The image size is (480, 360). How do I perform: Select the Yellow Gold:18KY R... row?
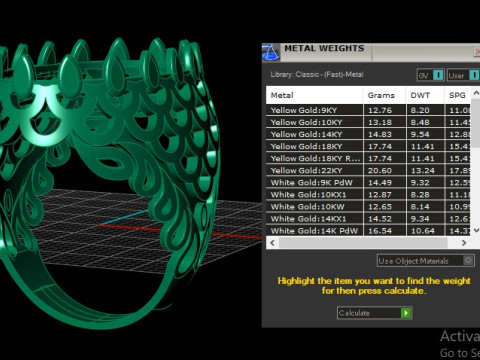coord(368,158)
